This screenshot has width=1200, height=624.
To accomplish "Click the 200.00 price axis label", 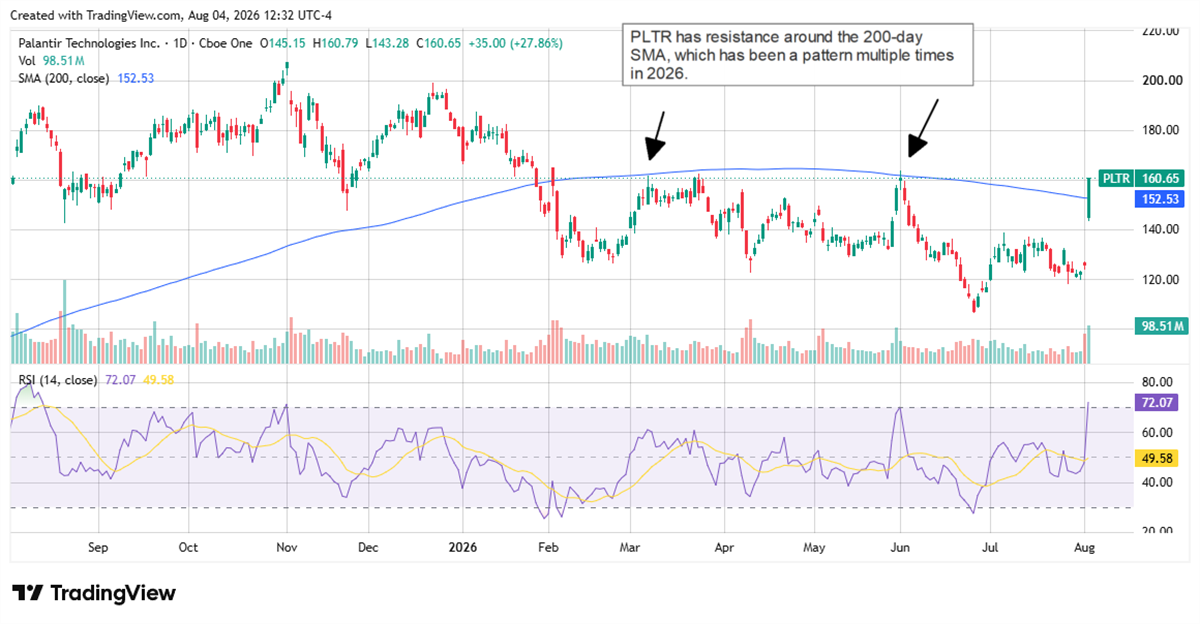I will pyautogui.click(x=1162, y=81).
